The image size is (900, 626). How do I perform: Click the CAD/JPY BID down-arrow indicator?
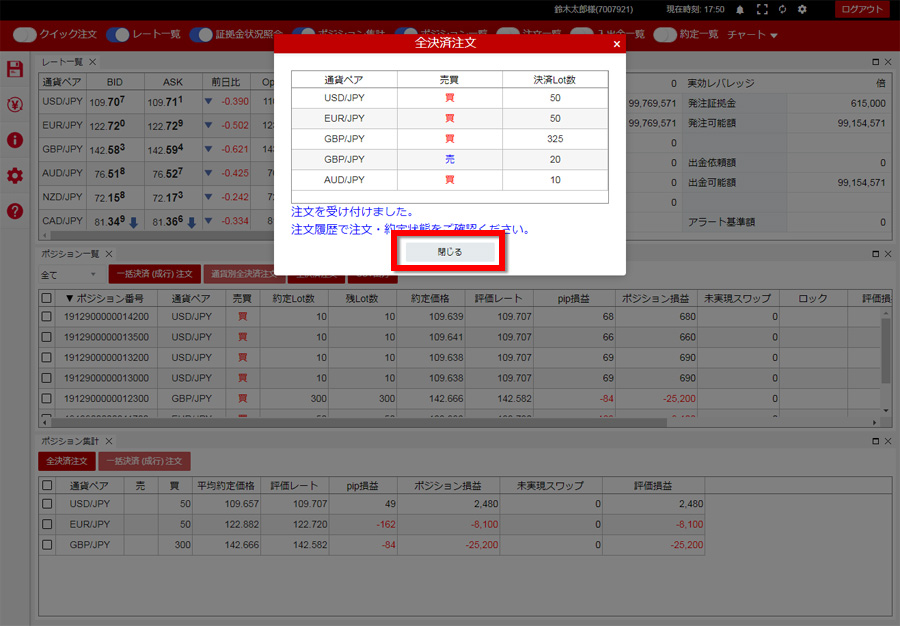pos(133,222)
